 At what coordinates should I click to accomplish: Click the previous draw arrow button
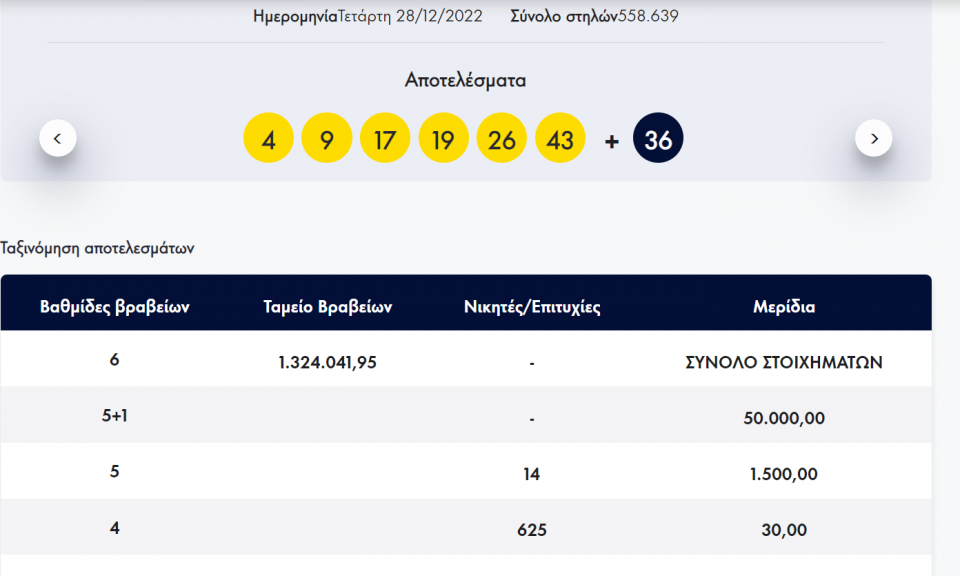(x=58, y=138)
